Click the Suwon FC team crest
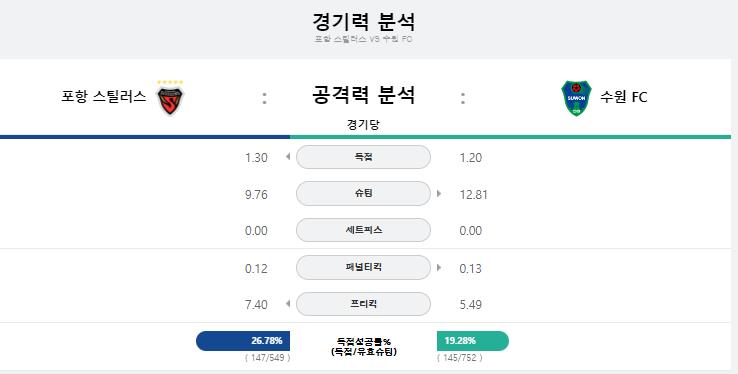The image size is (738, 374). tap(576, 98)
